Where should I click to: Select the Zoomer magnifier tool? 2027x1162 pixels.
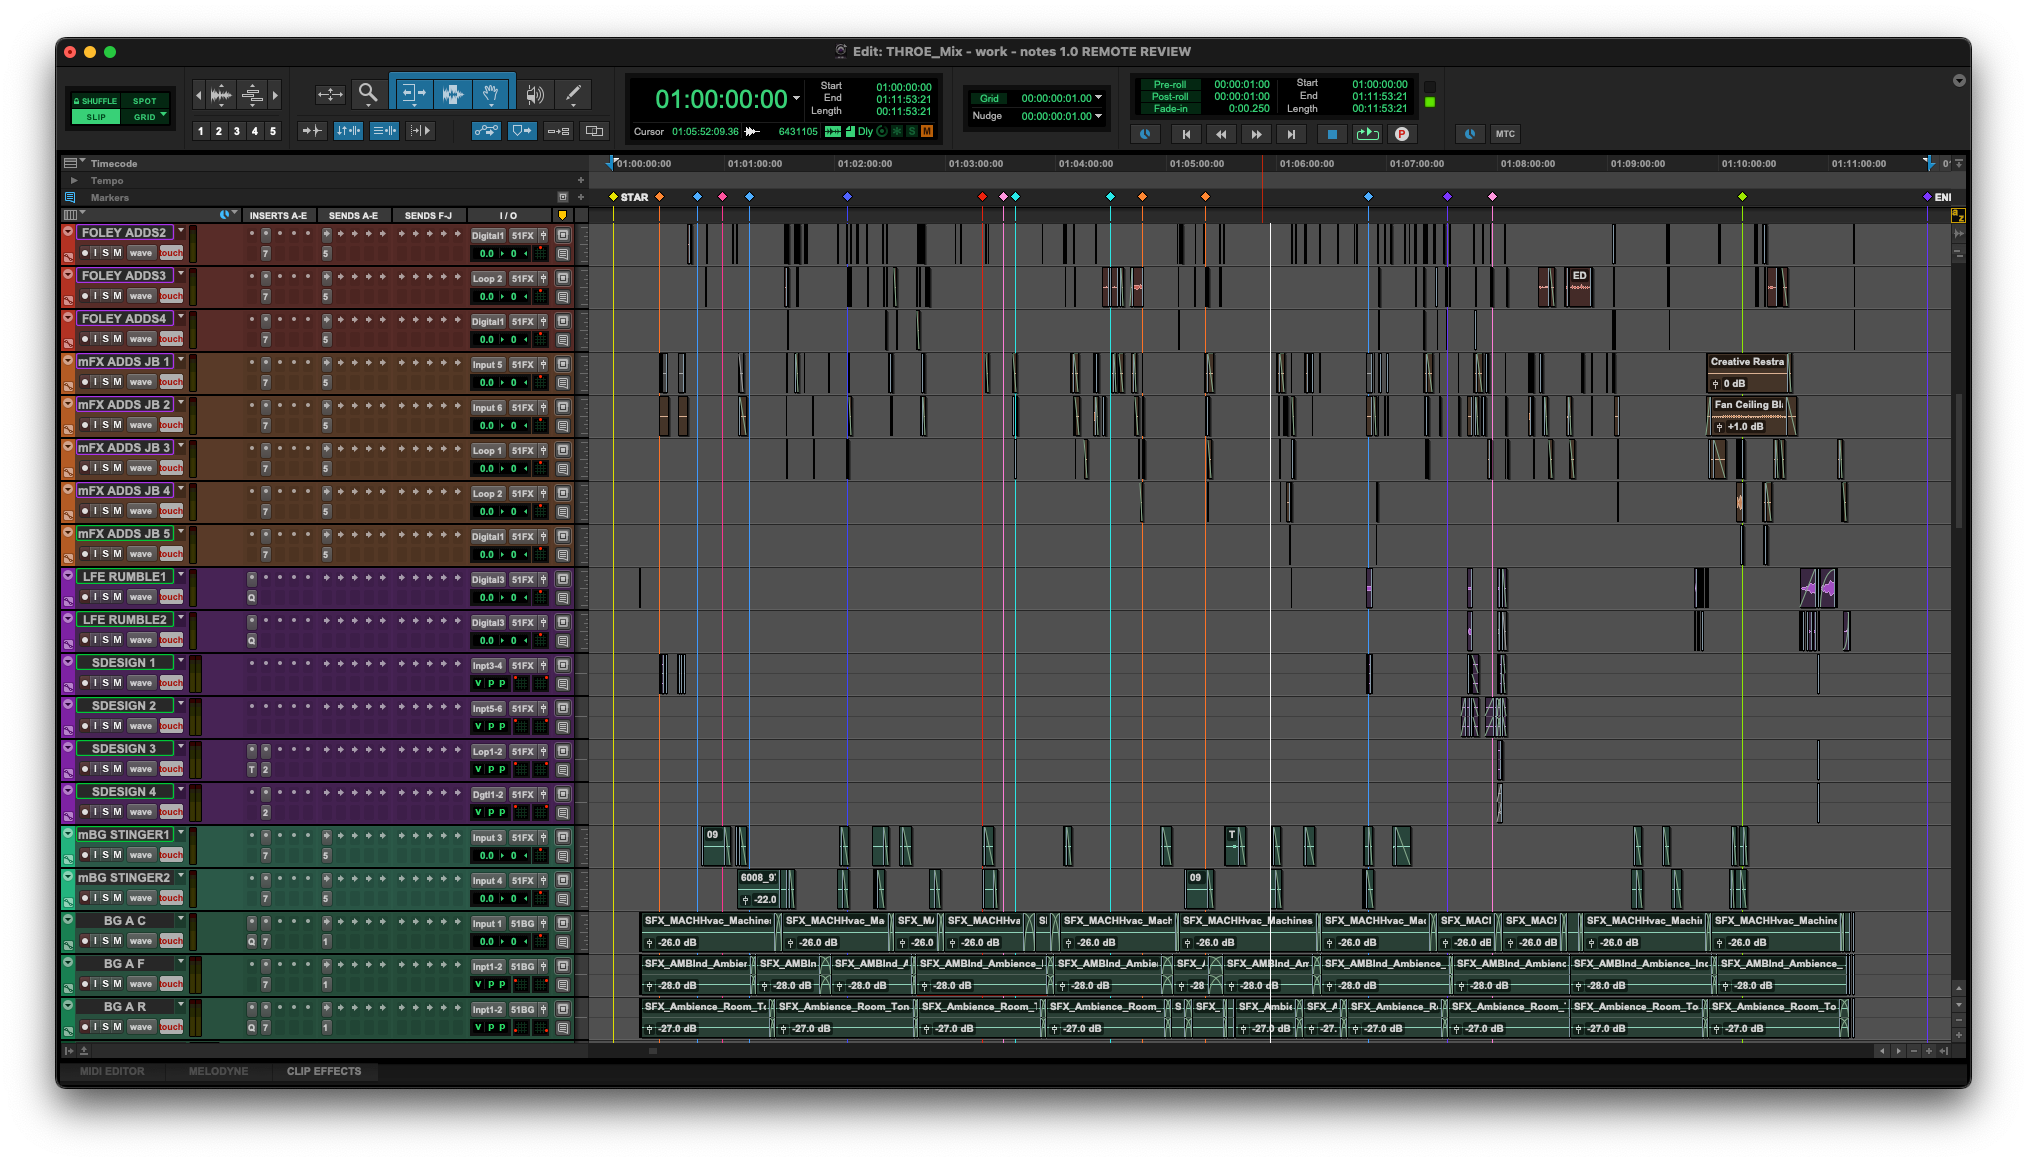pos(368,94)
